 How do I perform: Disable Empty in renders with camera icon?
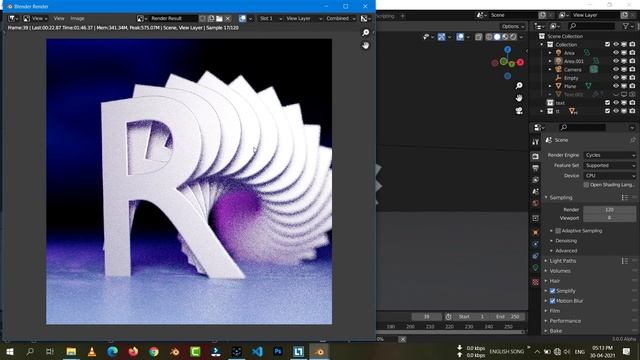point(632,78)
